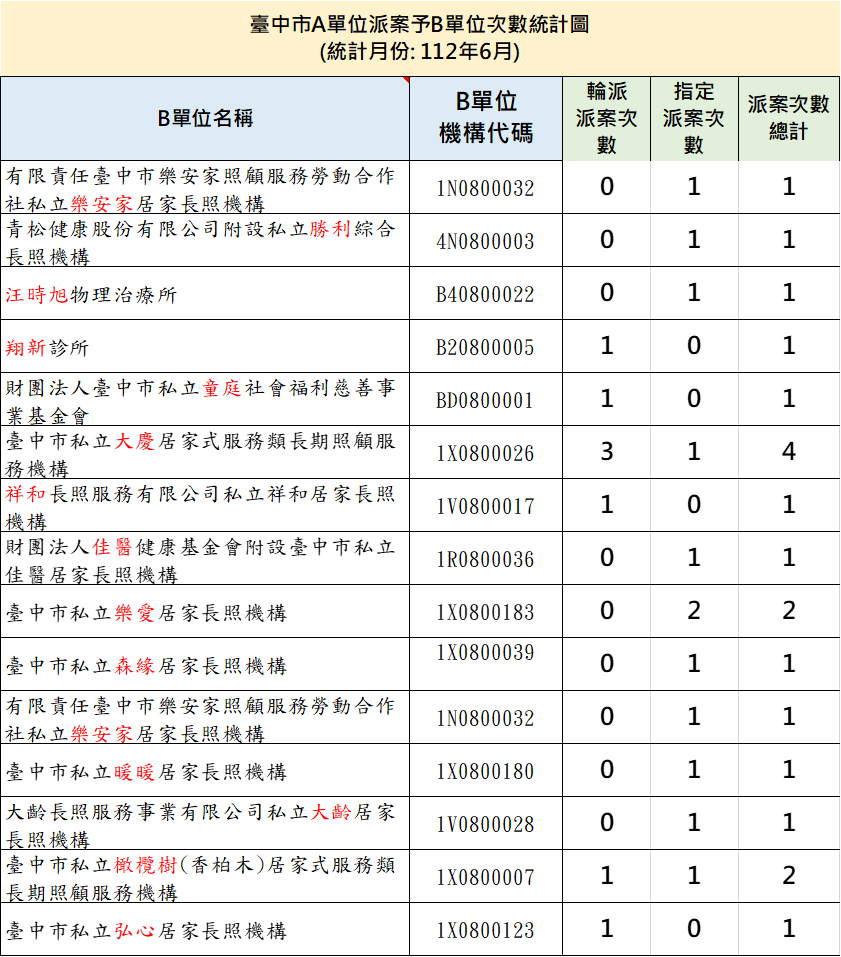
Task: Click the 指定 count 2 in the 樂愛 row
Action: pos(694,611)
